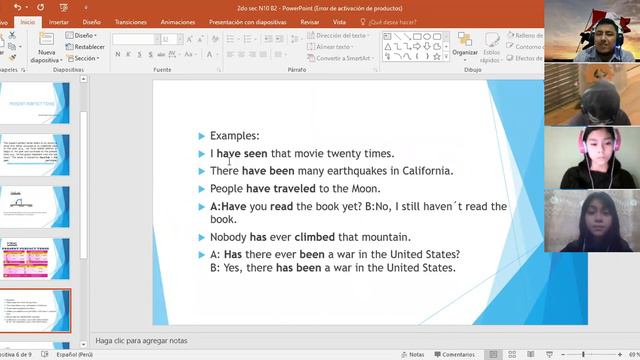This screenshot has width=640, height=360.
Task: Start slideshow from the status bar icon
Action: pyautogui.click(x=549, y=354)
